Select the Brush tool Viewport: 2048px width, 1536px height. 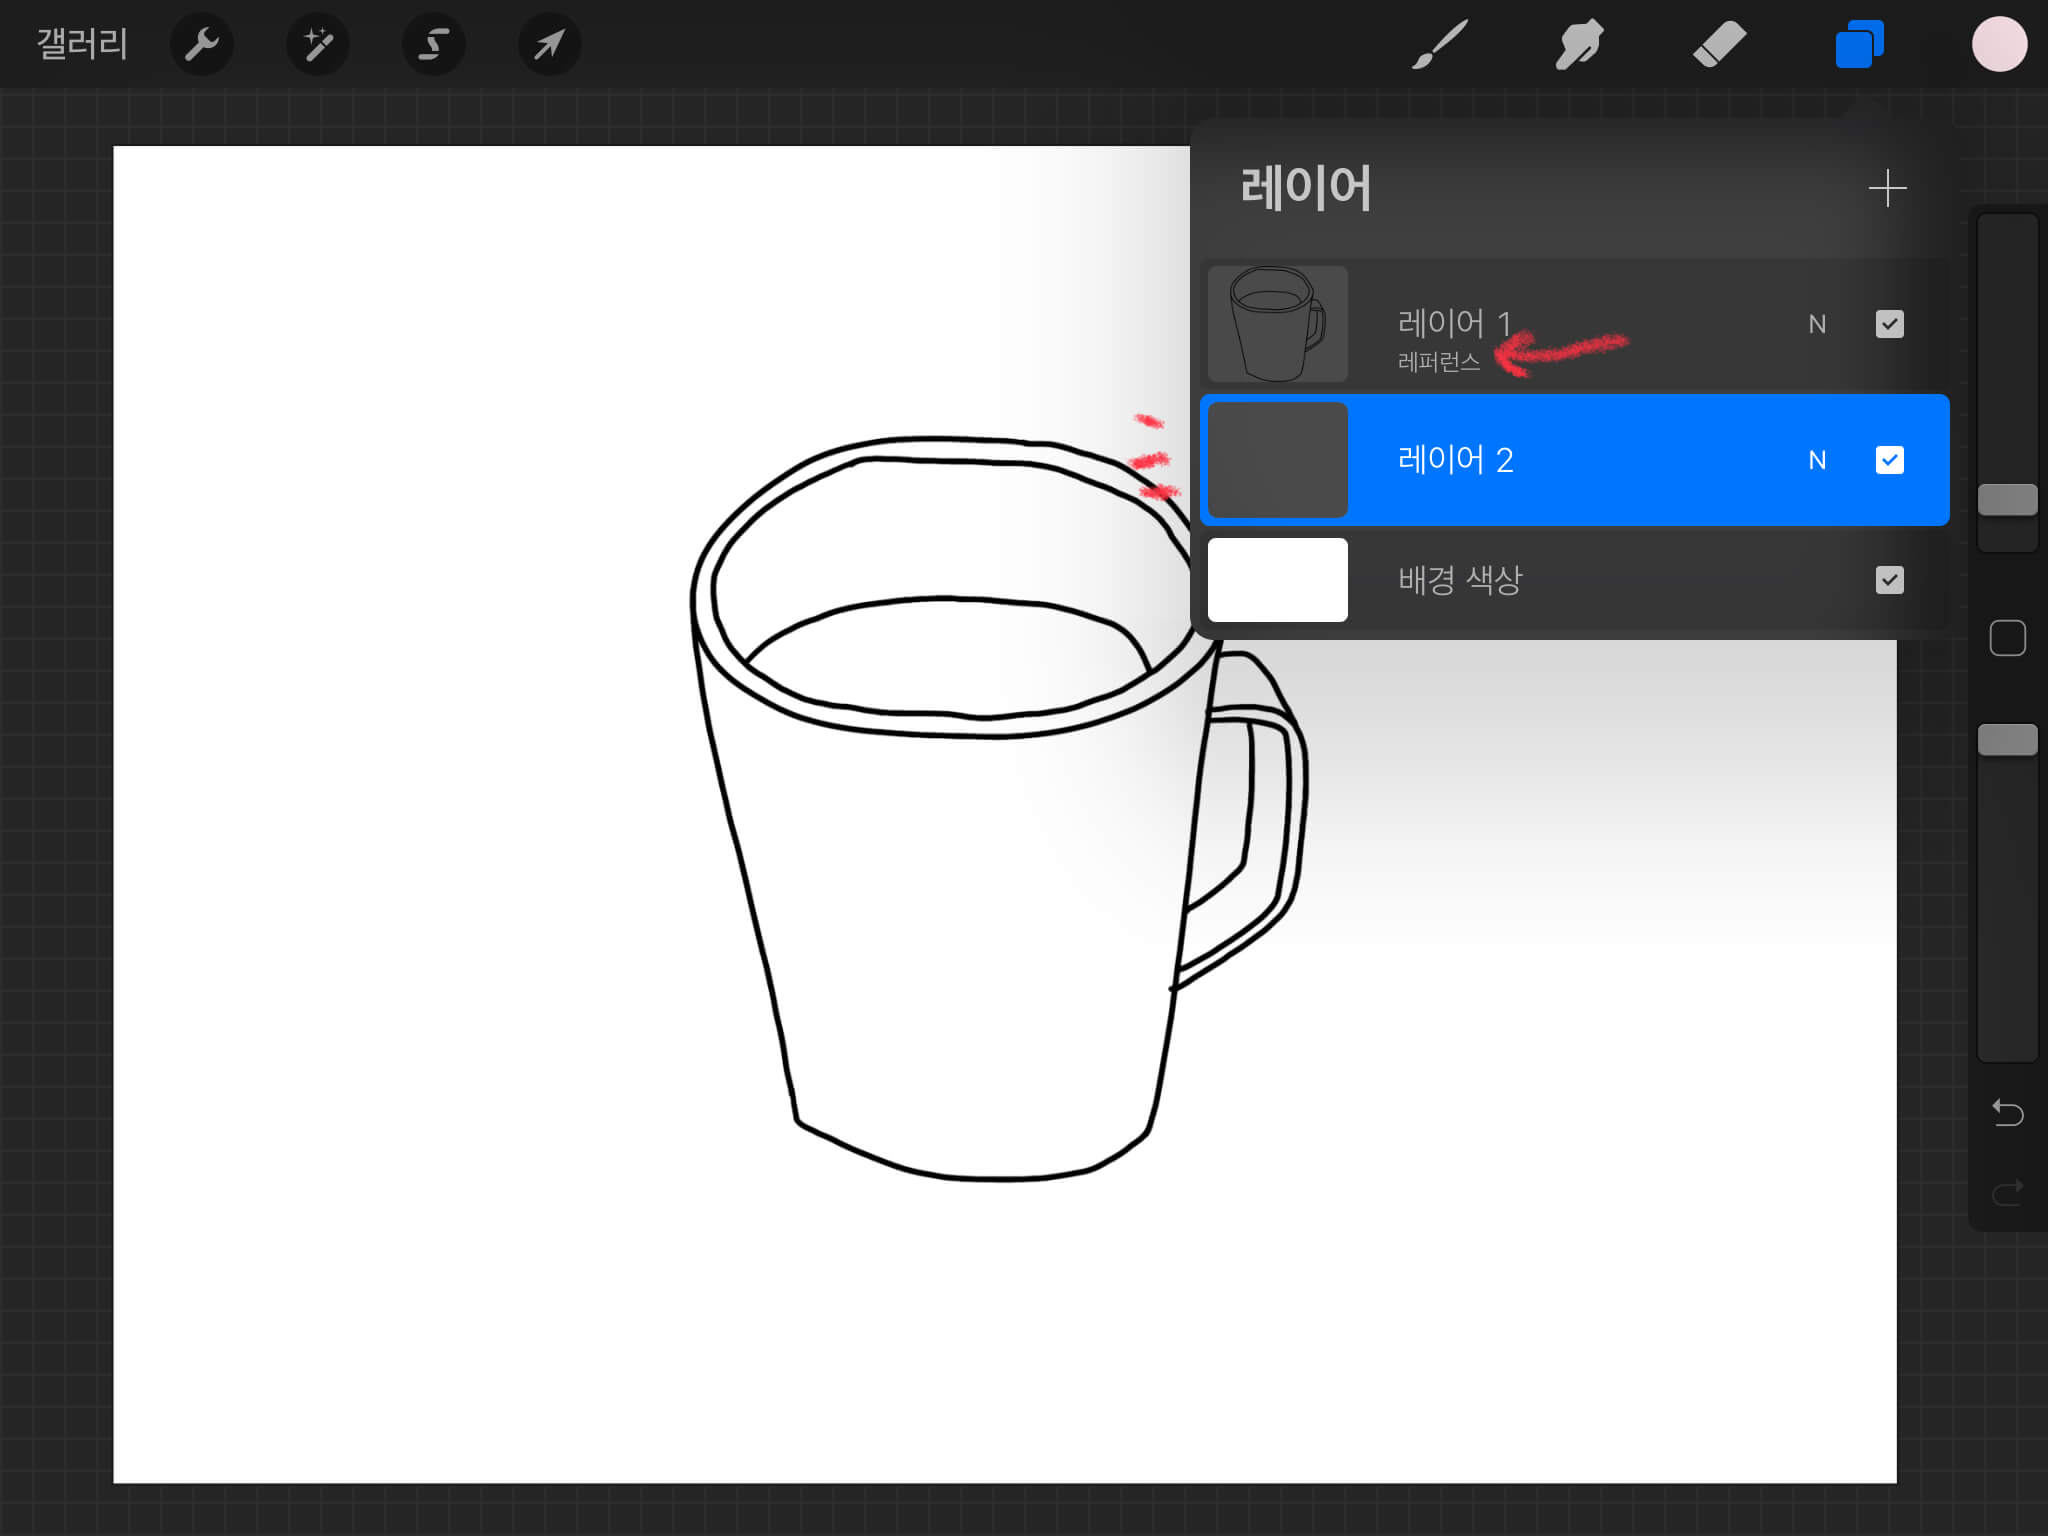[x=1439, y=44]
